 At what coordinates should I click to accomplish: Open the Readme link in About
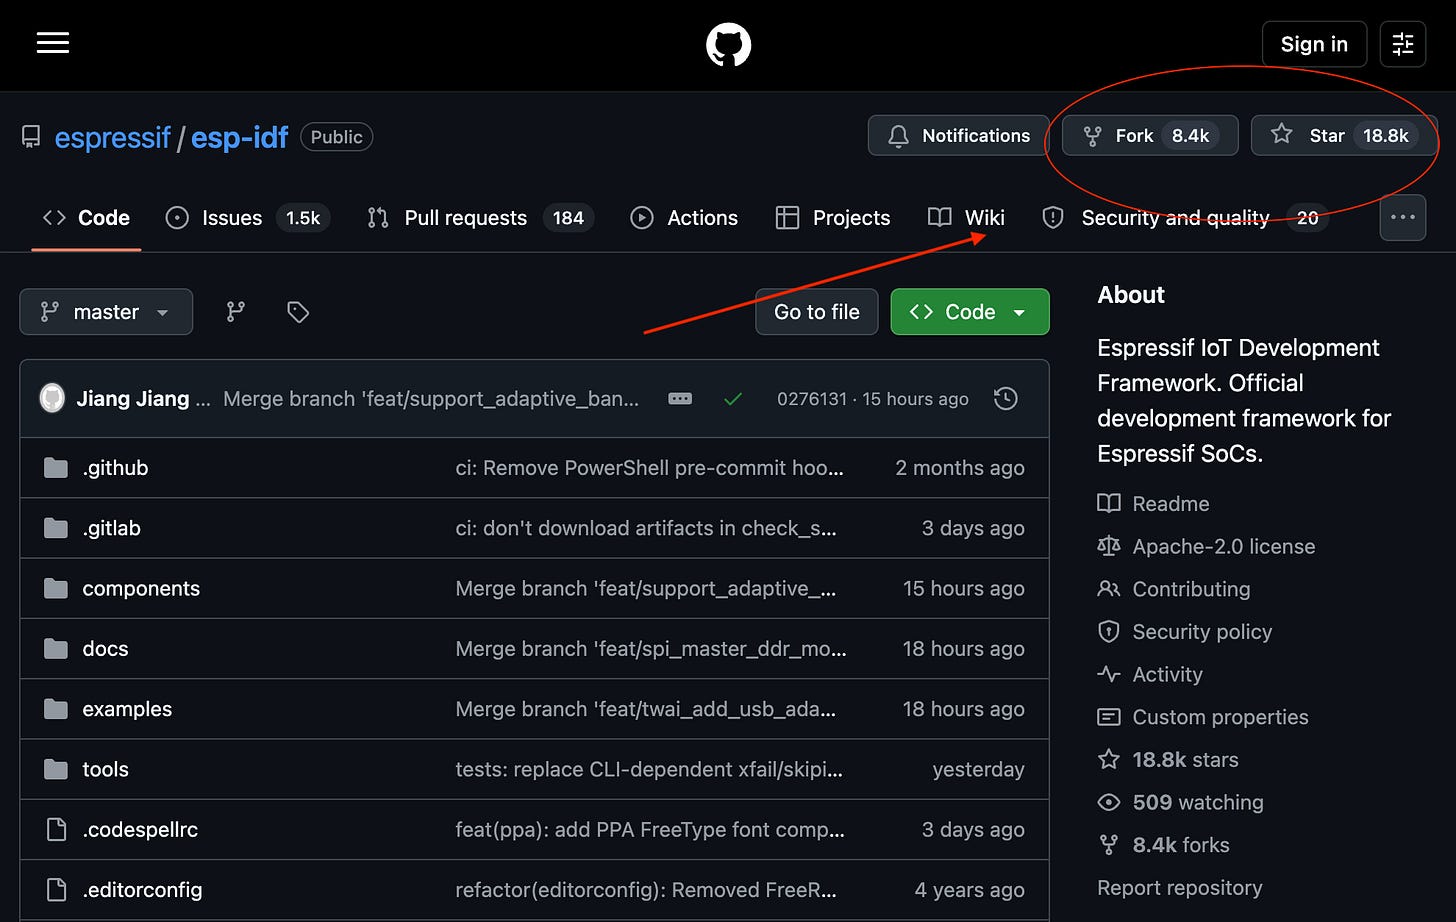(x=1153, y=504)
